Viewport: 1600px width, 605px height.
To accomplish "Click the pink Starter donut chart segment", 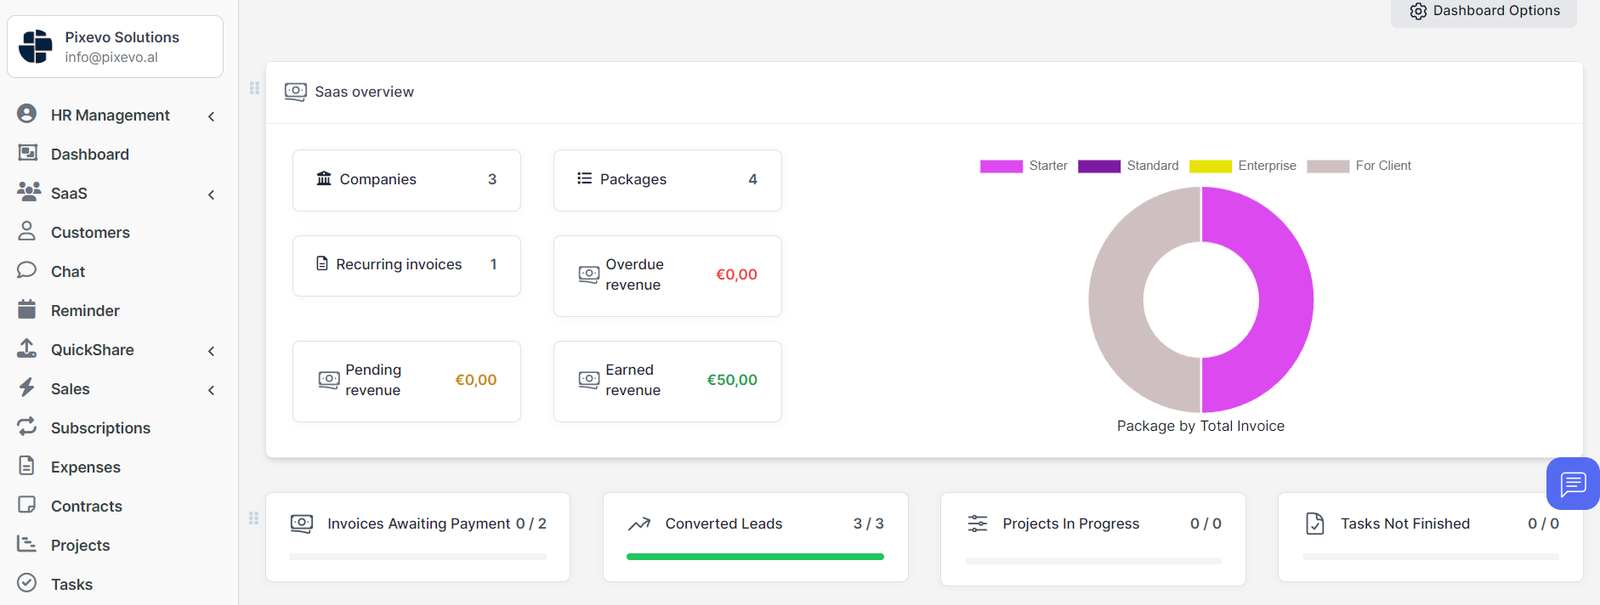I will (1285, 300).
